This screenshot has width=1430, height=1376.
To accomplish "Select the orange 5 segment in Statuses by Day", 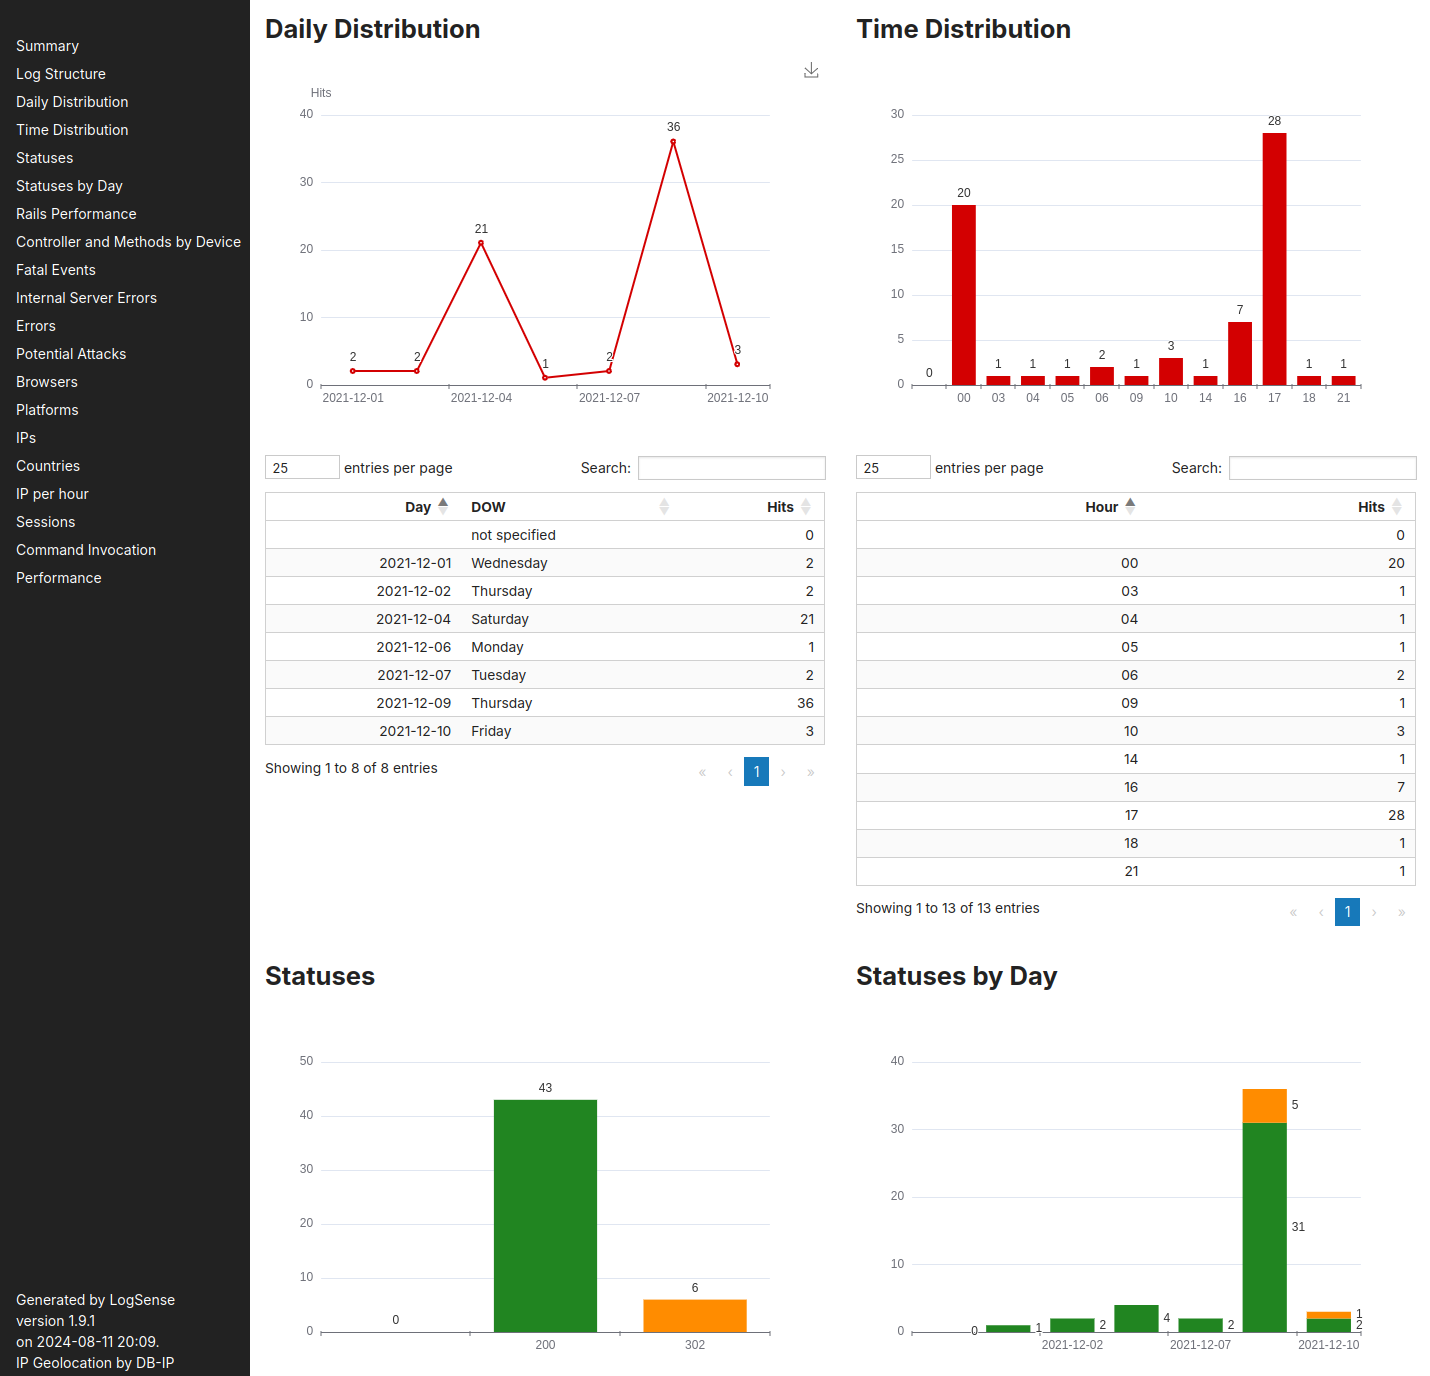I will pos(1265,1106).
